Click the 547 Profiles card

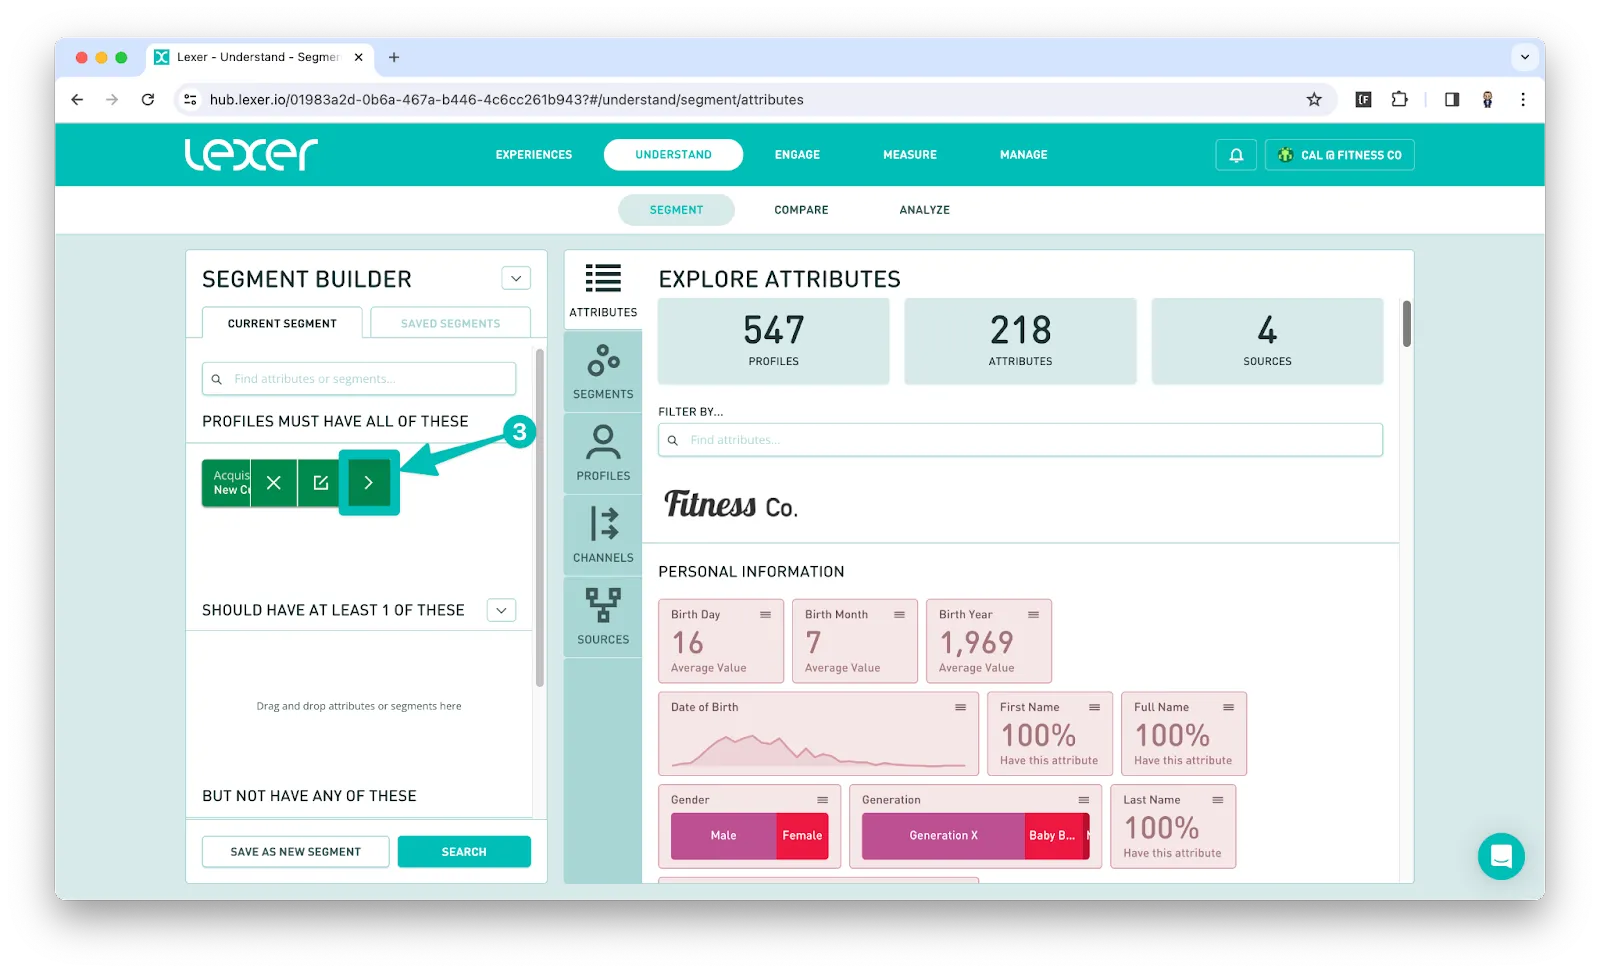coord(773,341)
